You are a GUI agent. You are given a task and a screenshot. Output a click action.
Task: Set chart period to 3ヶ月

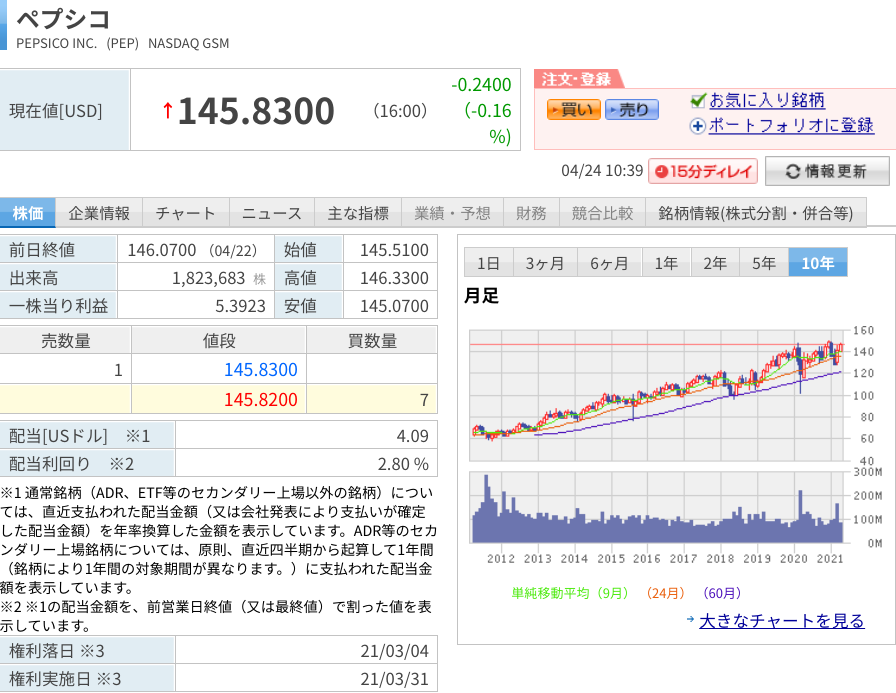coord(545,263)
